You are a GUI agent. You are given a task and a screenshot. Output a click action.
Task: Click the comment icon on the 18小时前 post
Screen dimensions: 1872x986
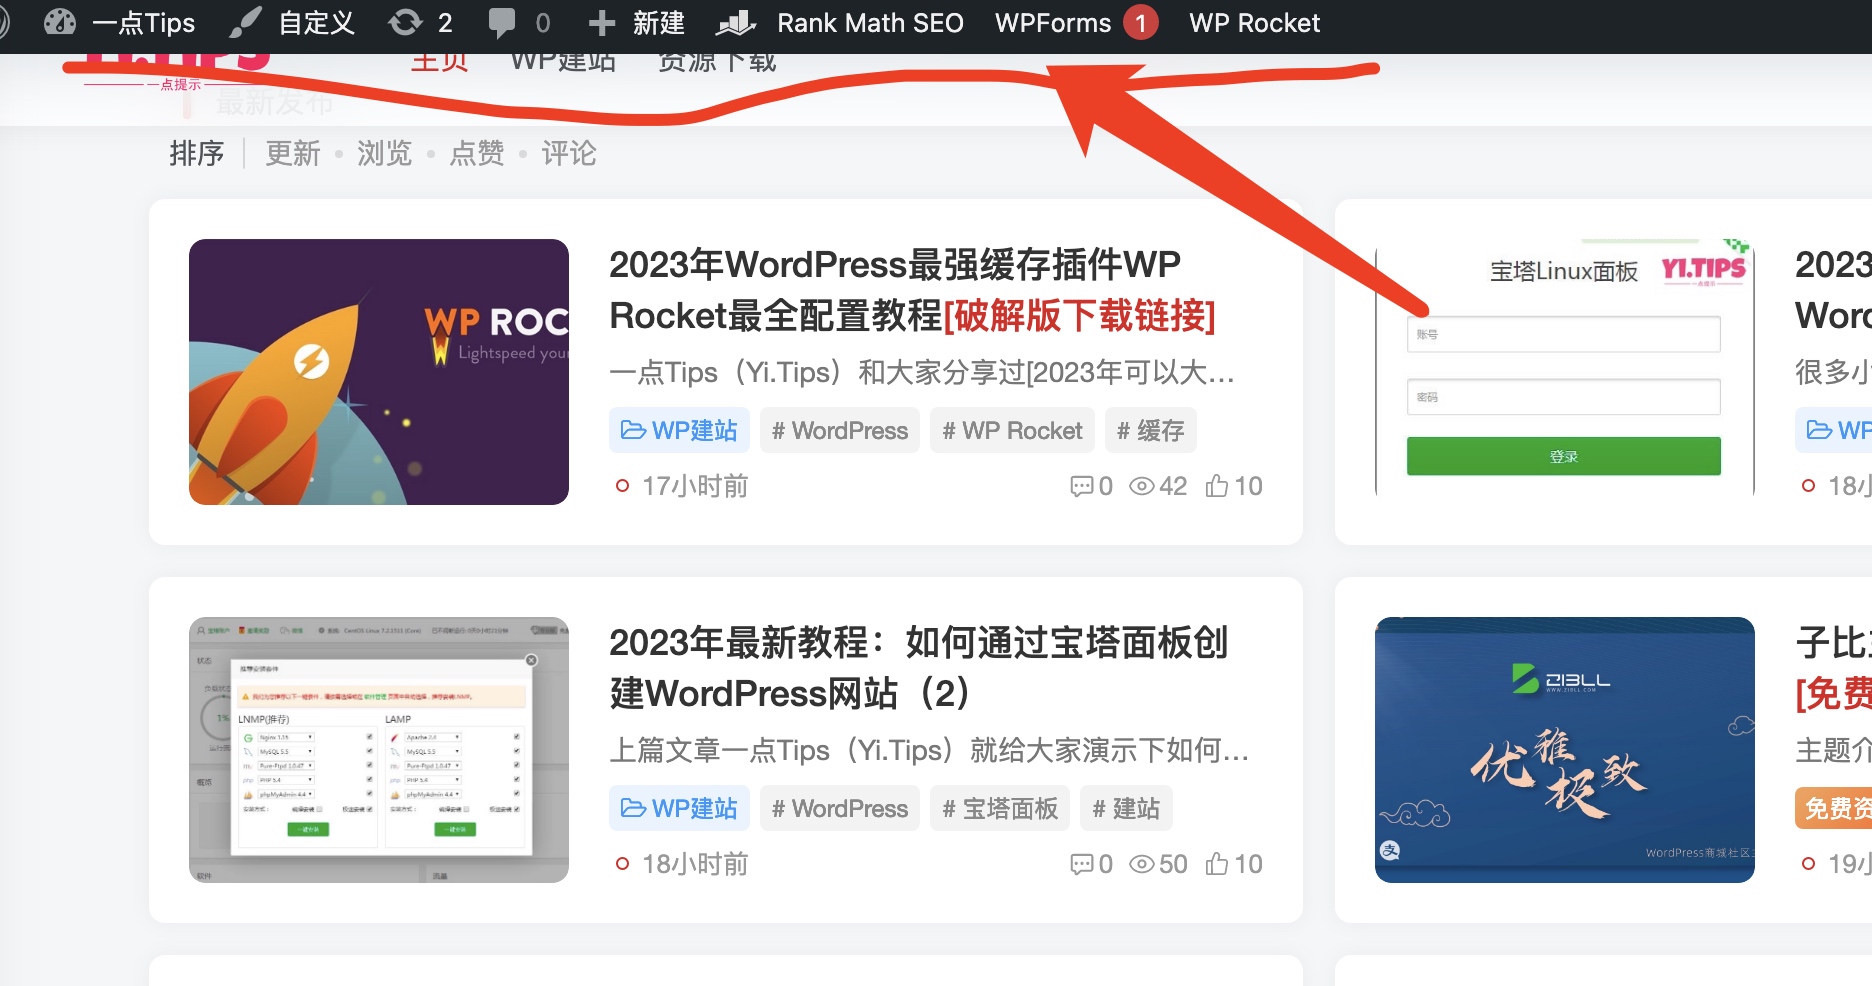[x=1081, y=865]
